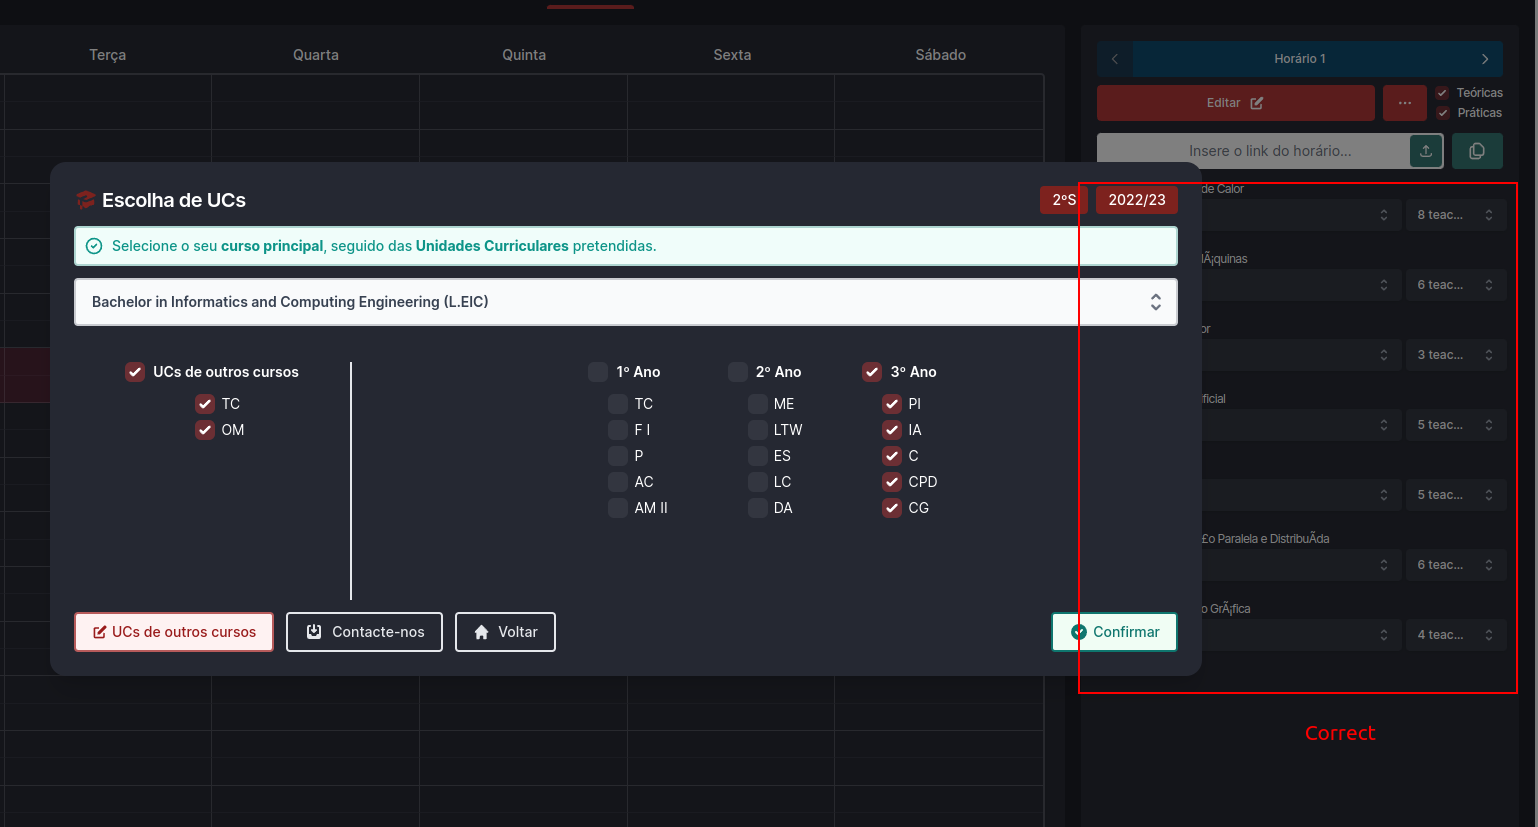Open the 8 teac... teacher dropdown
The width and height of the screenshot is (1538, 827).
click(x=1455, y=215)
